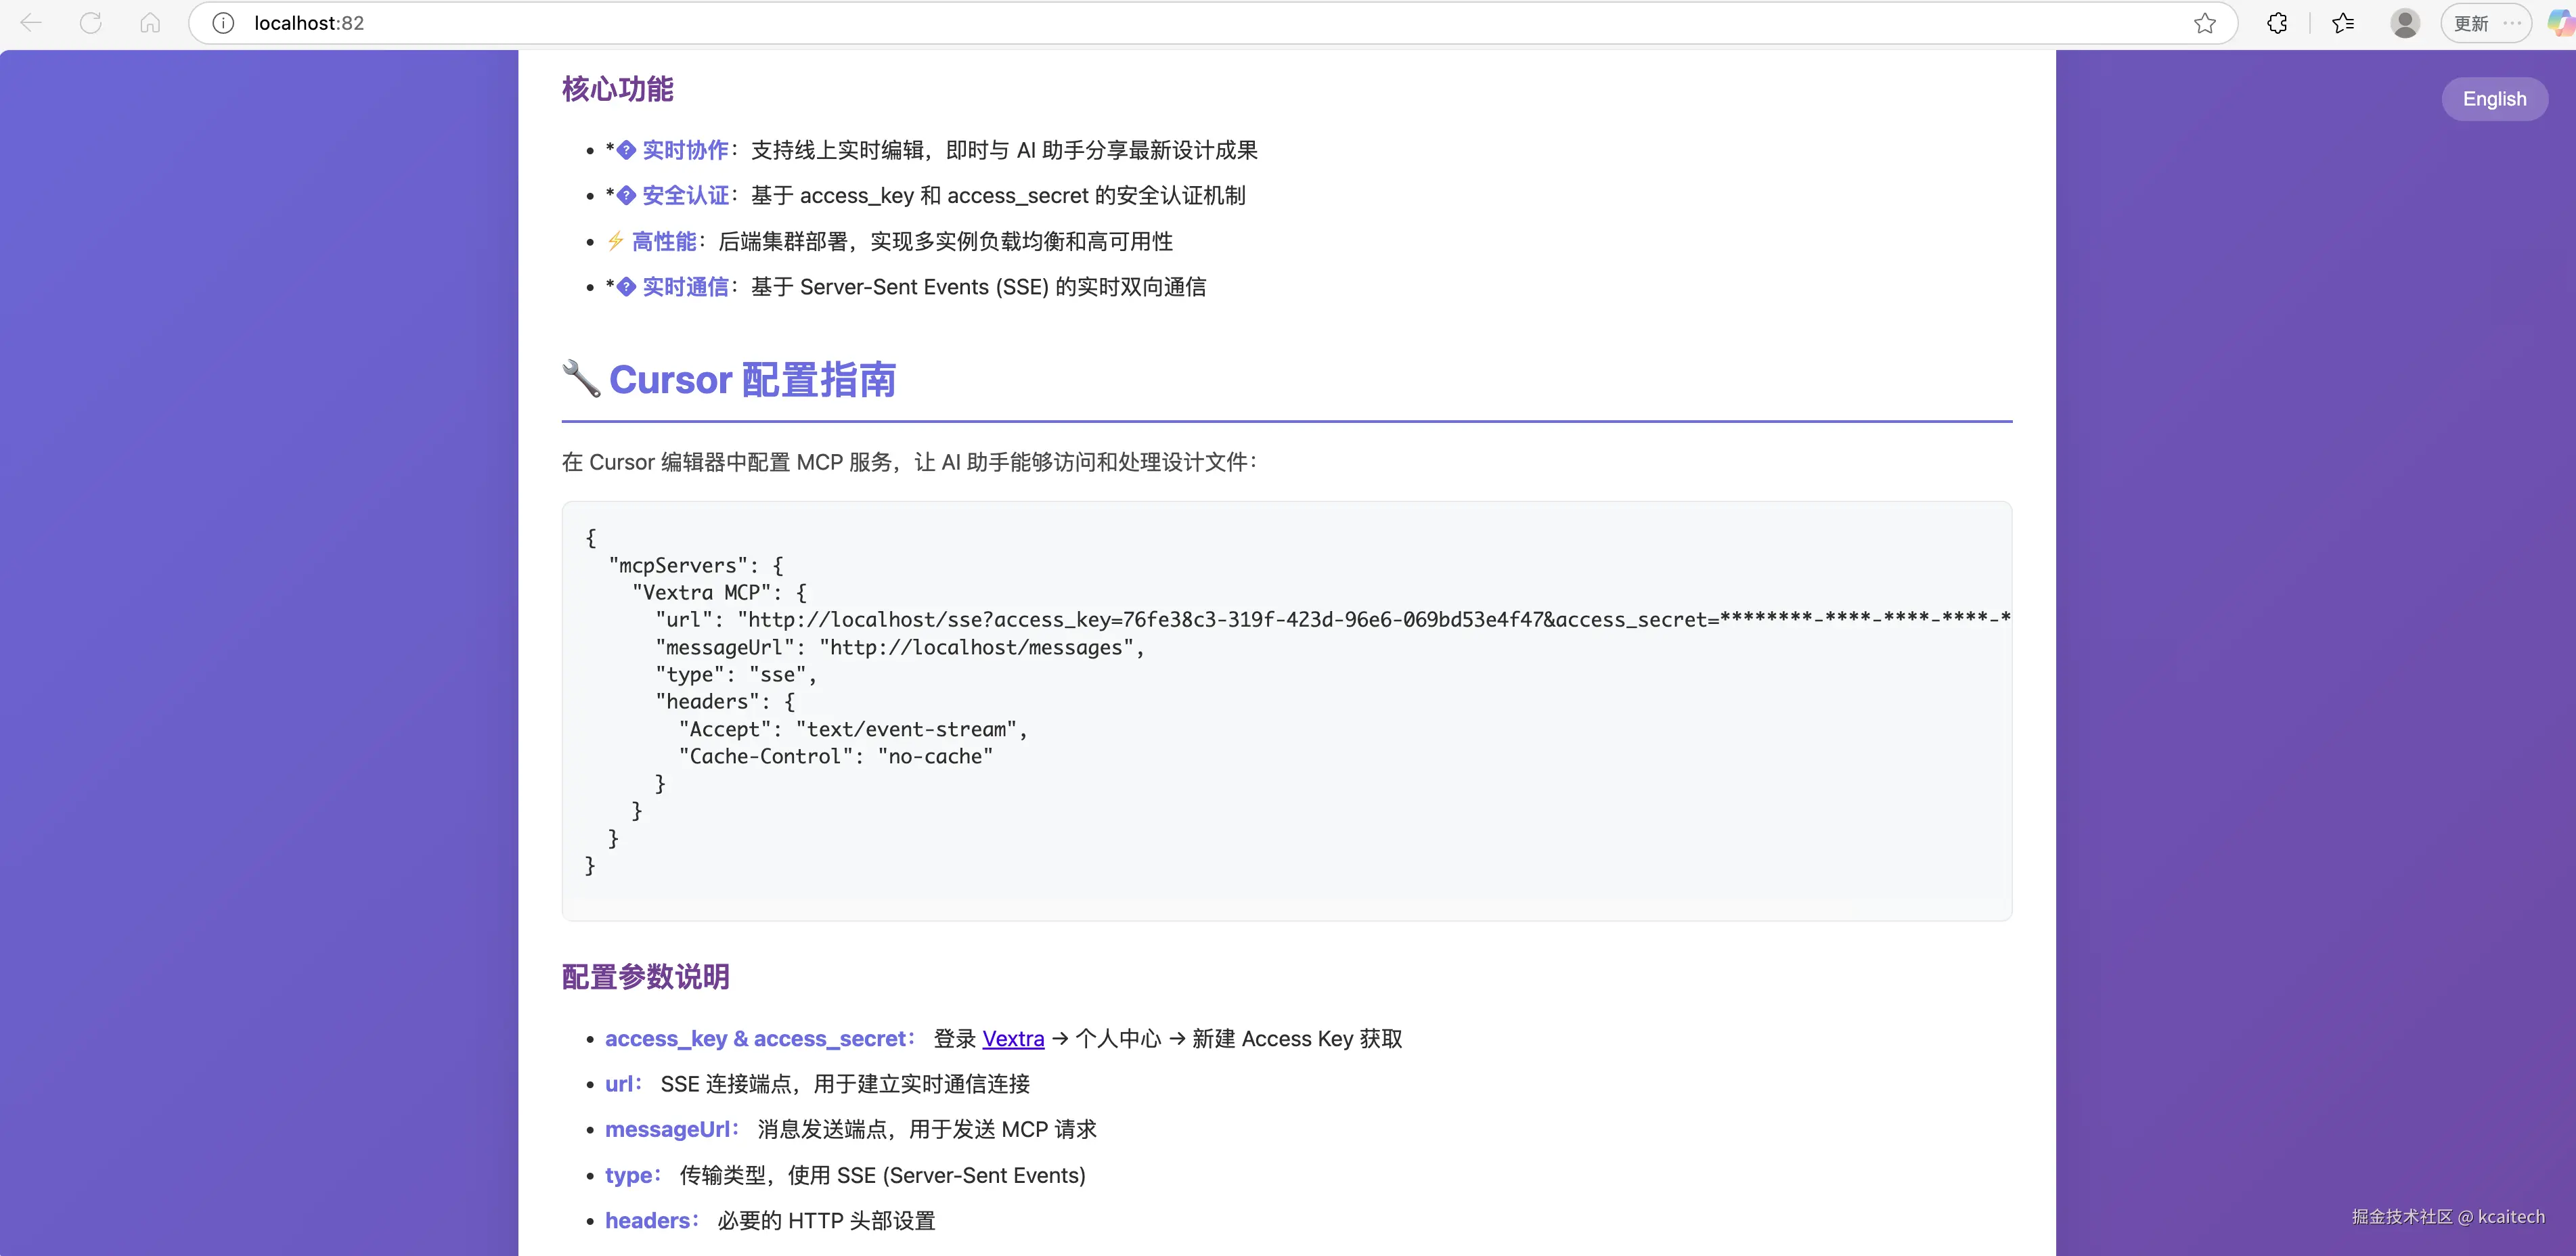Go to browser home page icon
The height and width of the screenshot is (1256, 2576).
tap(150, 23)
